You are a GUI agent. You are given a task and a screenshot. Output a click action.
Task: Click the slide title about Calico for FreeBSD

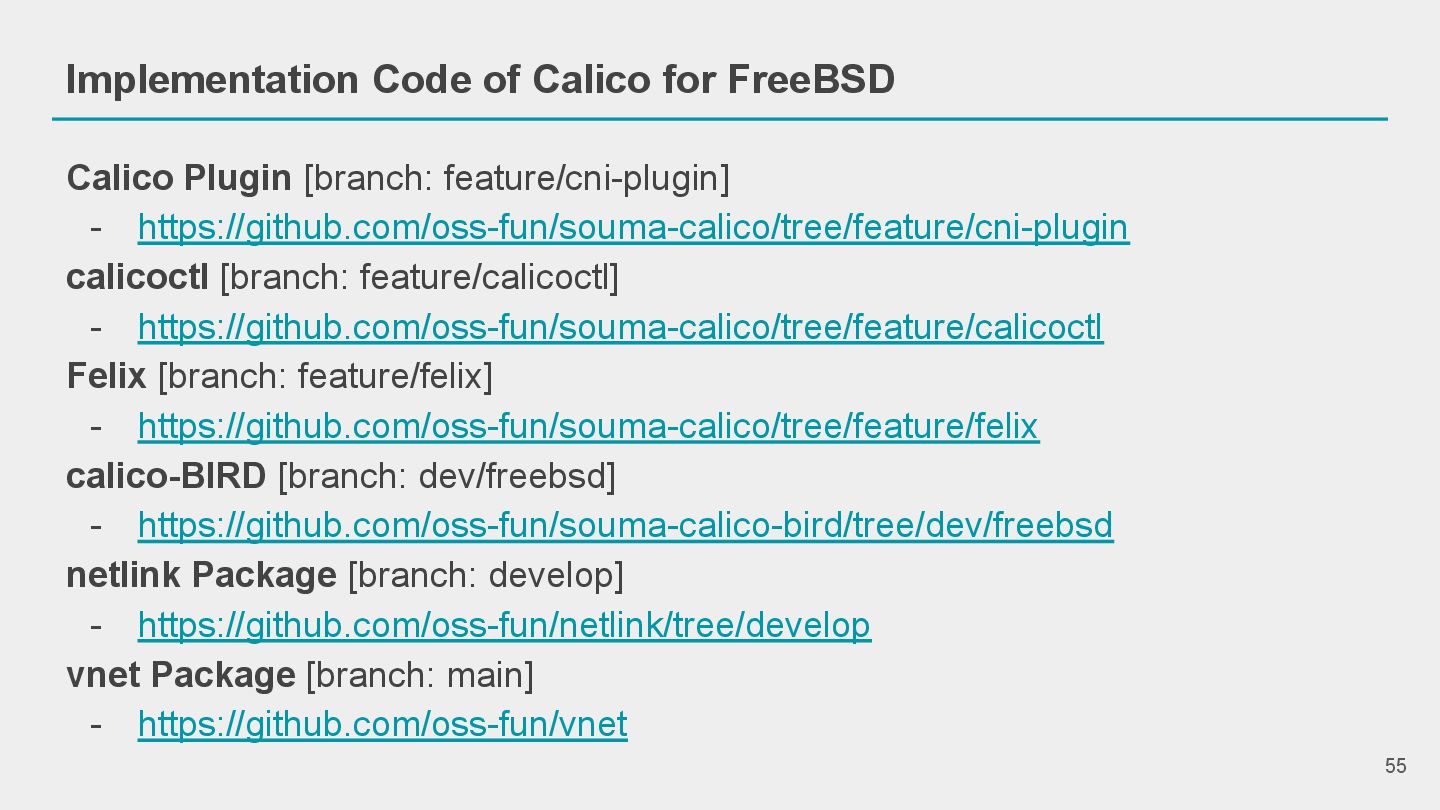[x=480, y=79]
